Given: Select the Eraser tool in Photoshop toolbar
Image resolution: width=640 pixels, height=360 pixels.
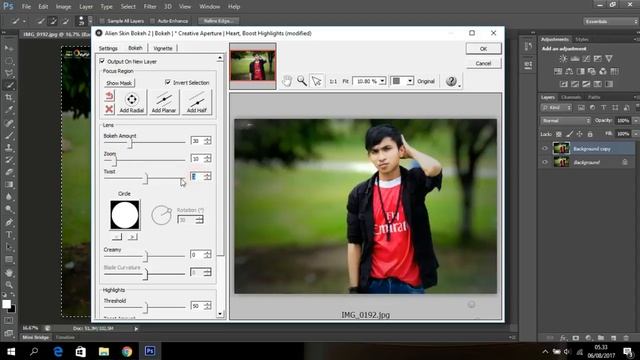Looking at the screenshot, I should coord(9,172).
